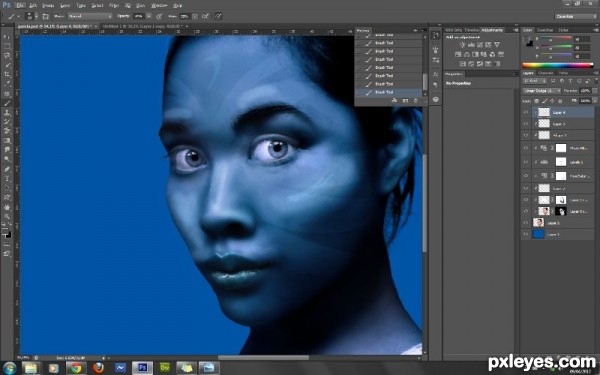Click the color spectrum ramp in Color panel

pos(558,65)
